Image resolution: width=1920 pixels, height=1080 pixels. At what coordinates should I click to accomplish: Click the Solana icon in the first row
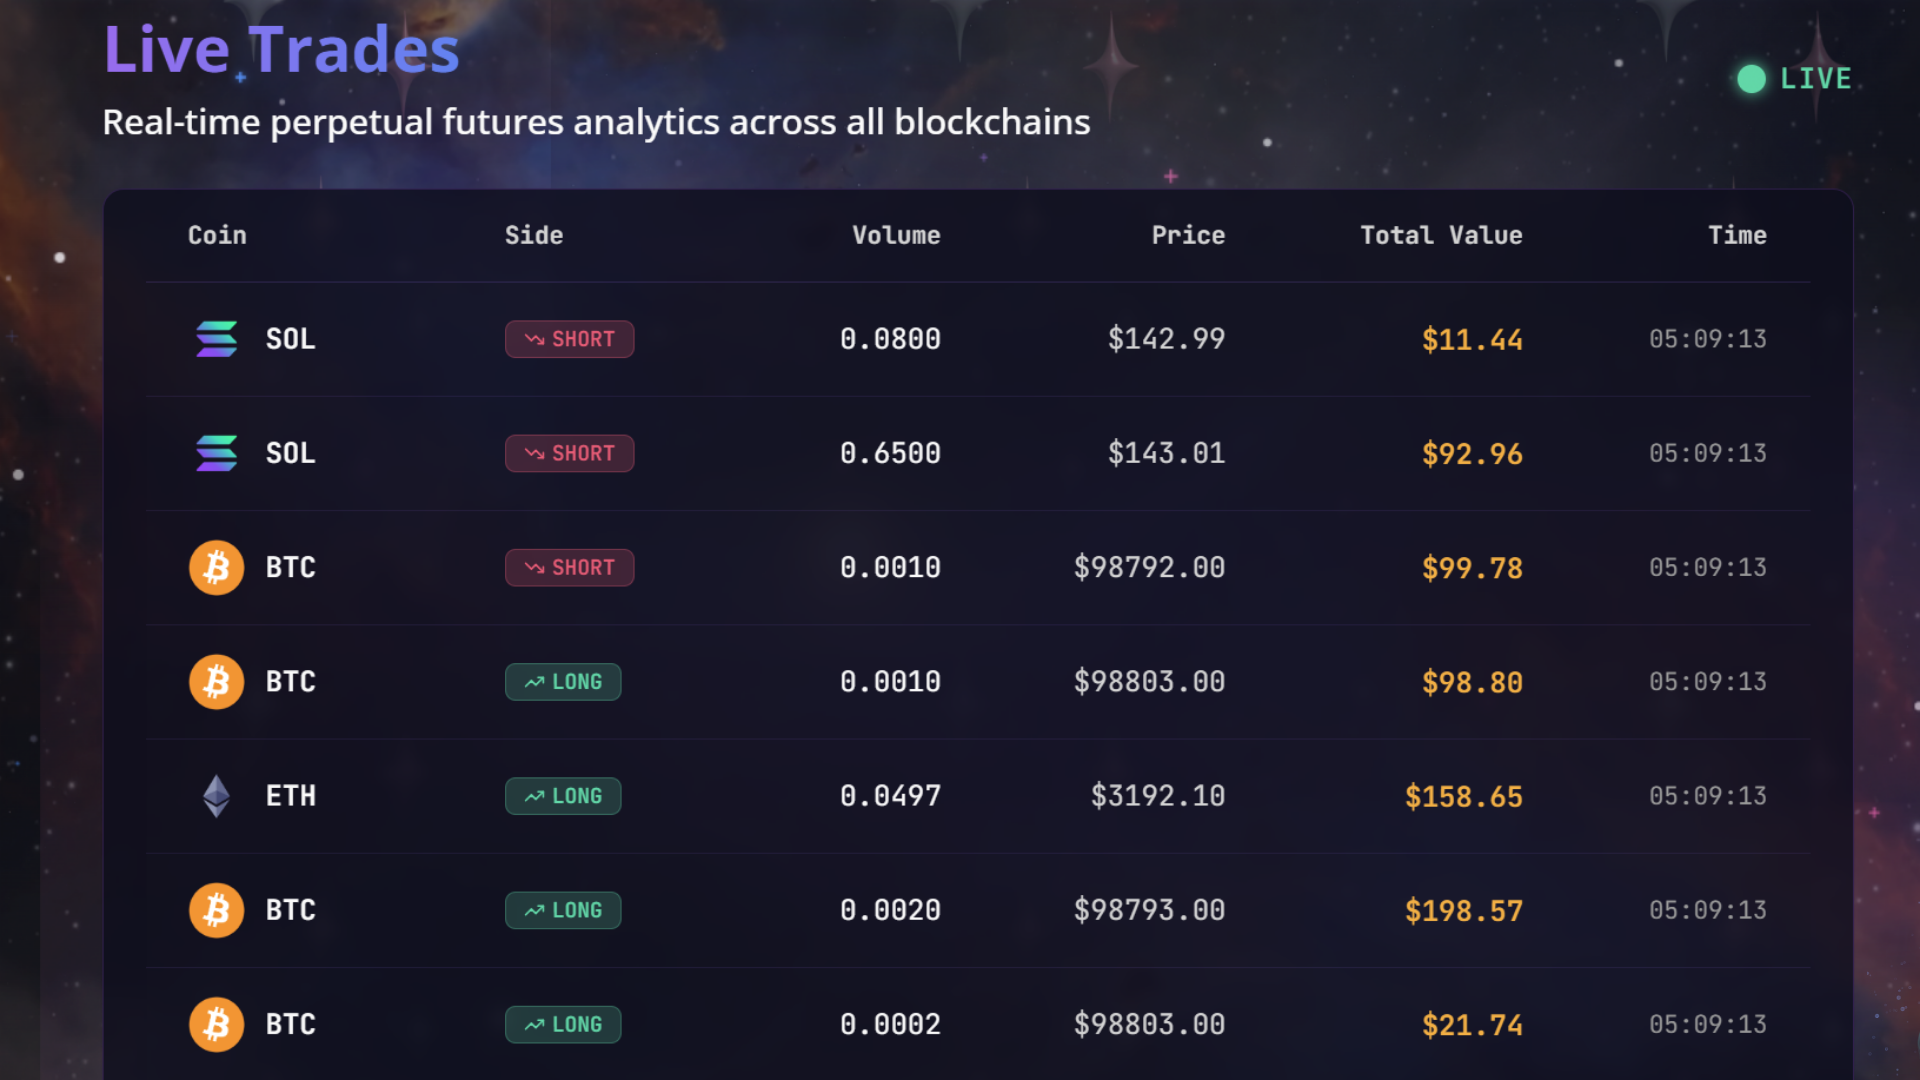click(x=216, y=339)
